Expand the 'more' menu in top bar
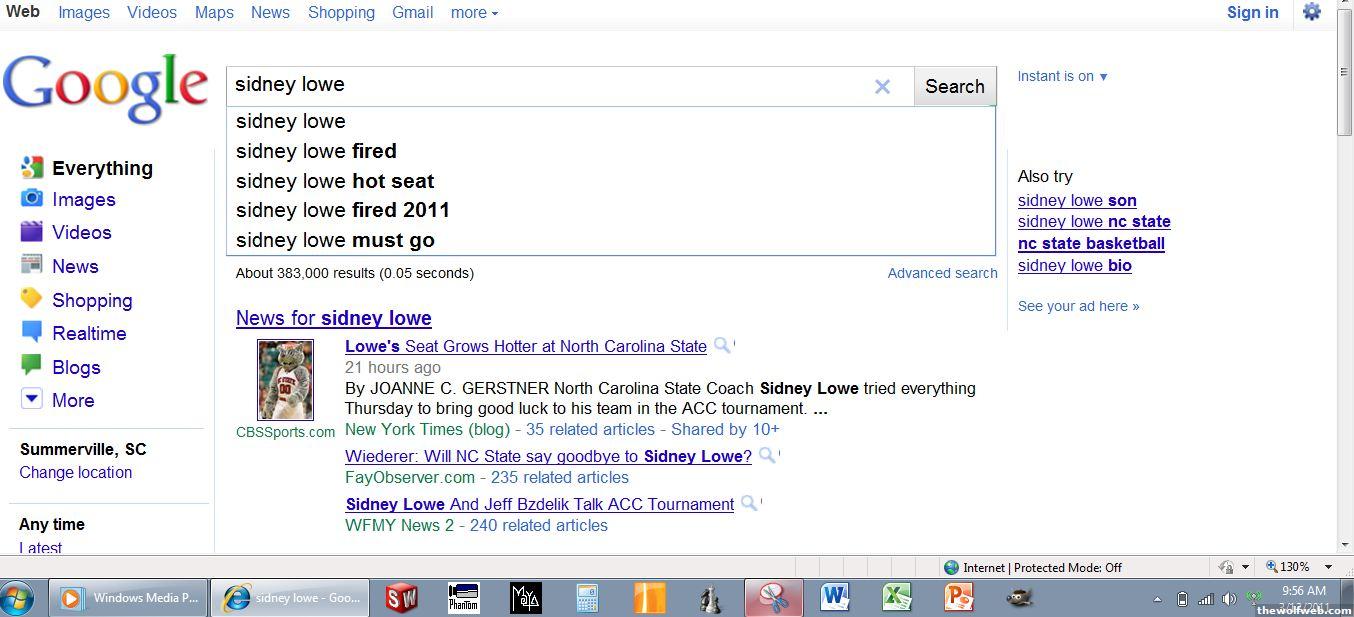The height and width of the screenshot is (617, 1354). pos(474,13)
